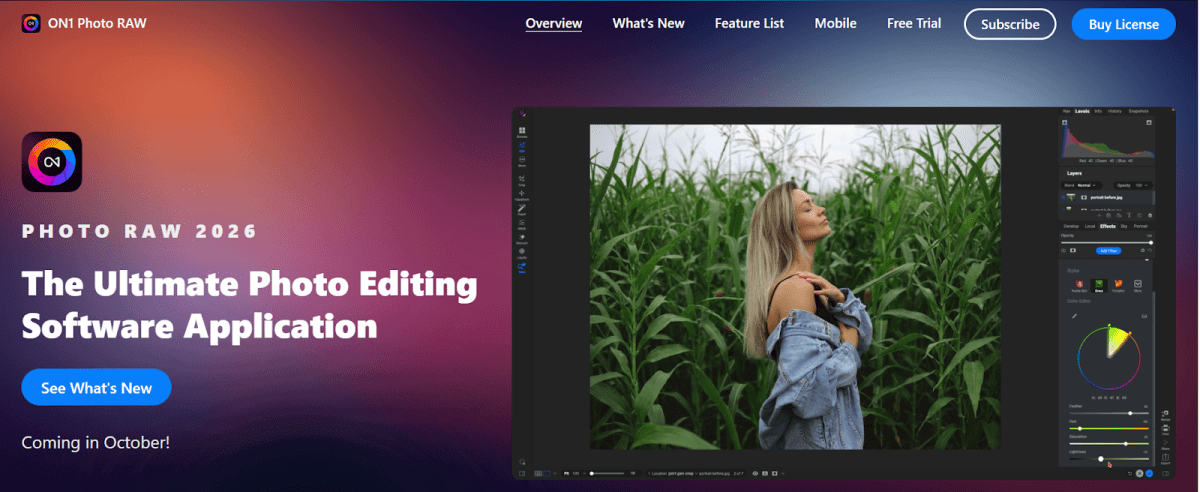Screen dimensions: 1200x492
Task: Click the large ON1 Photo RAW app icon
Action: tap(51, 162)
